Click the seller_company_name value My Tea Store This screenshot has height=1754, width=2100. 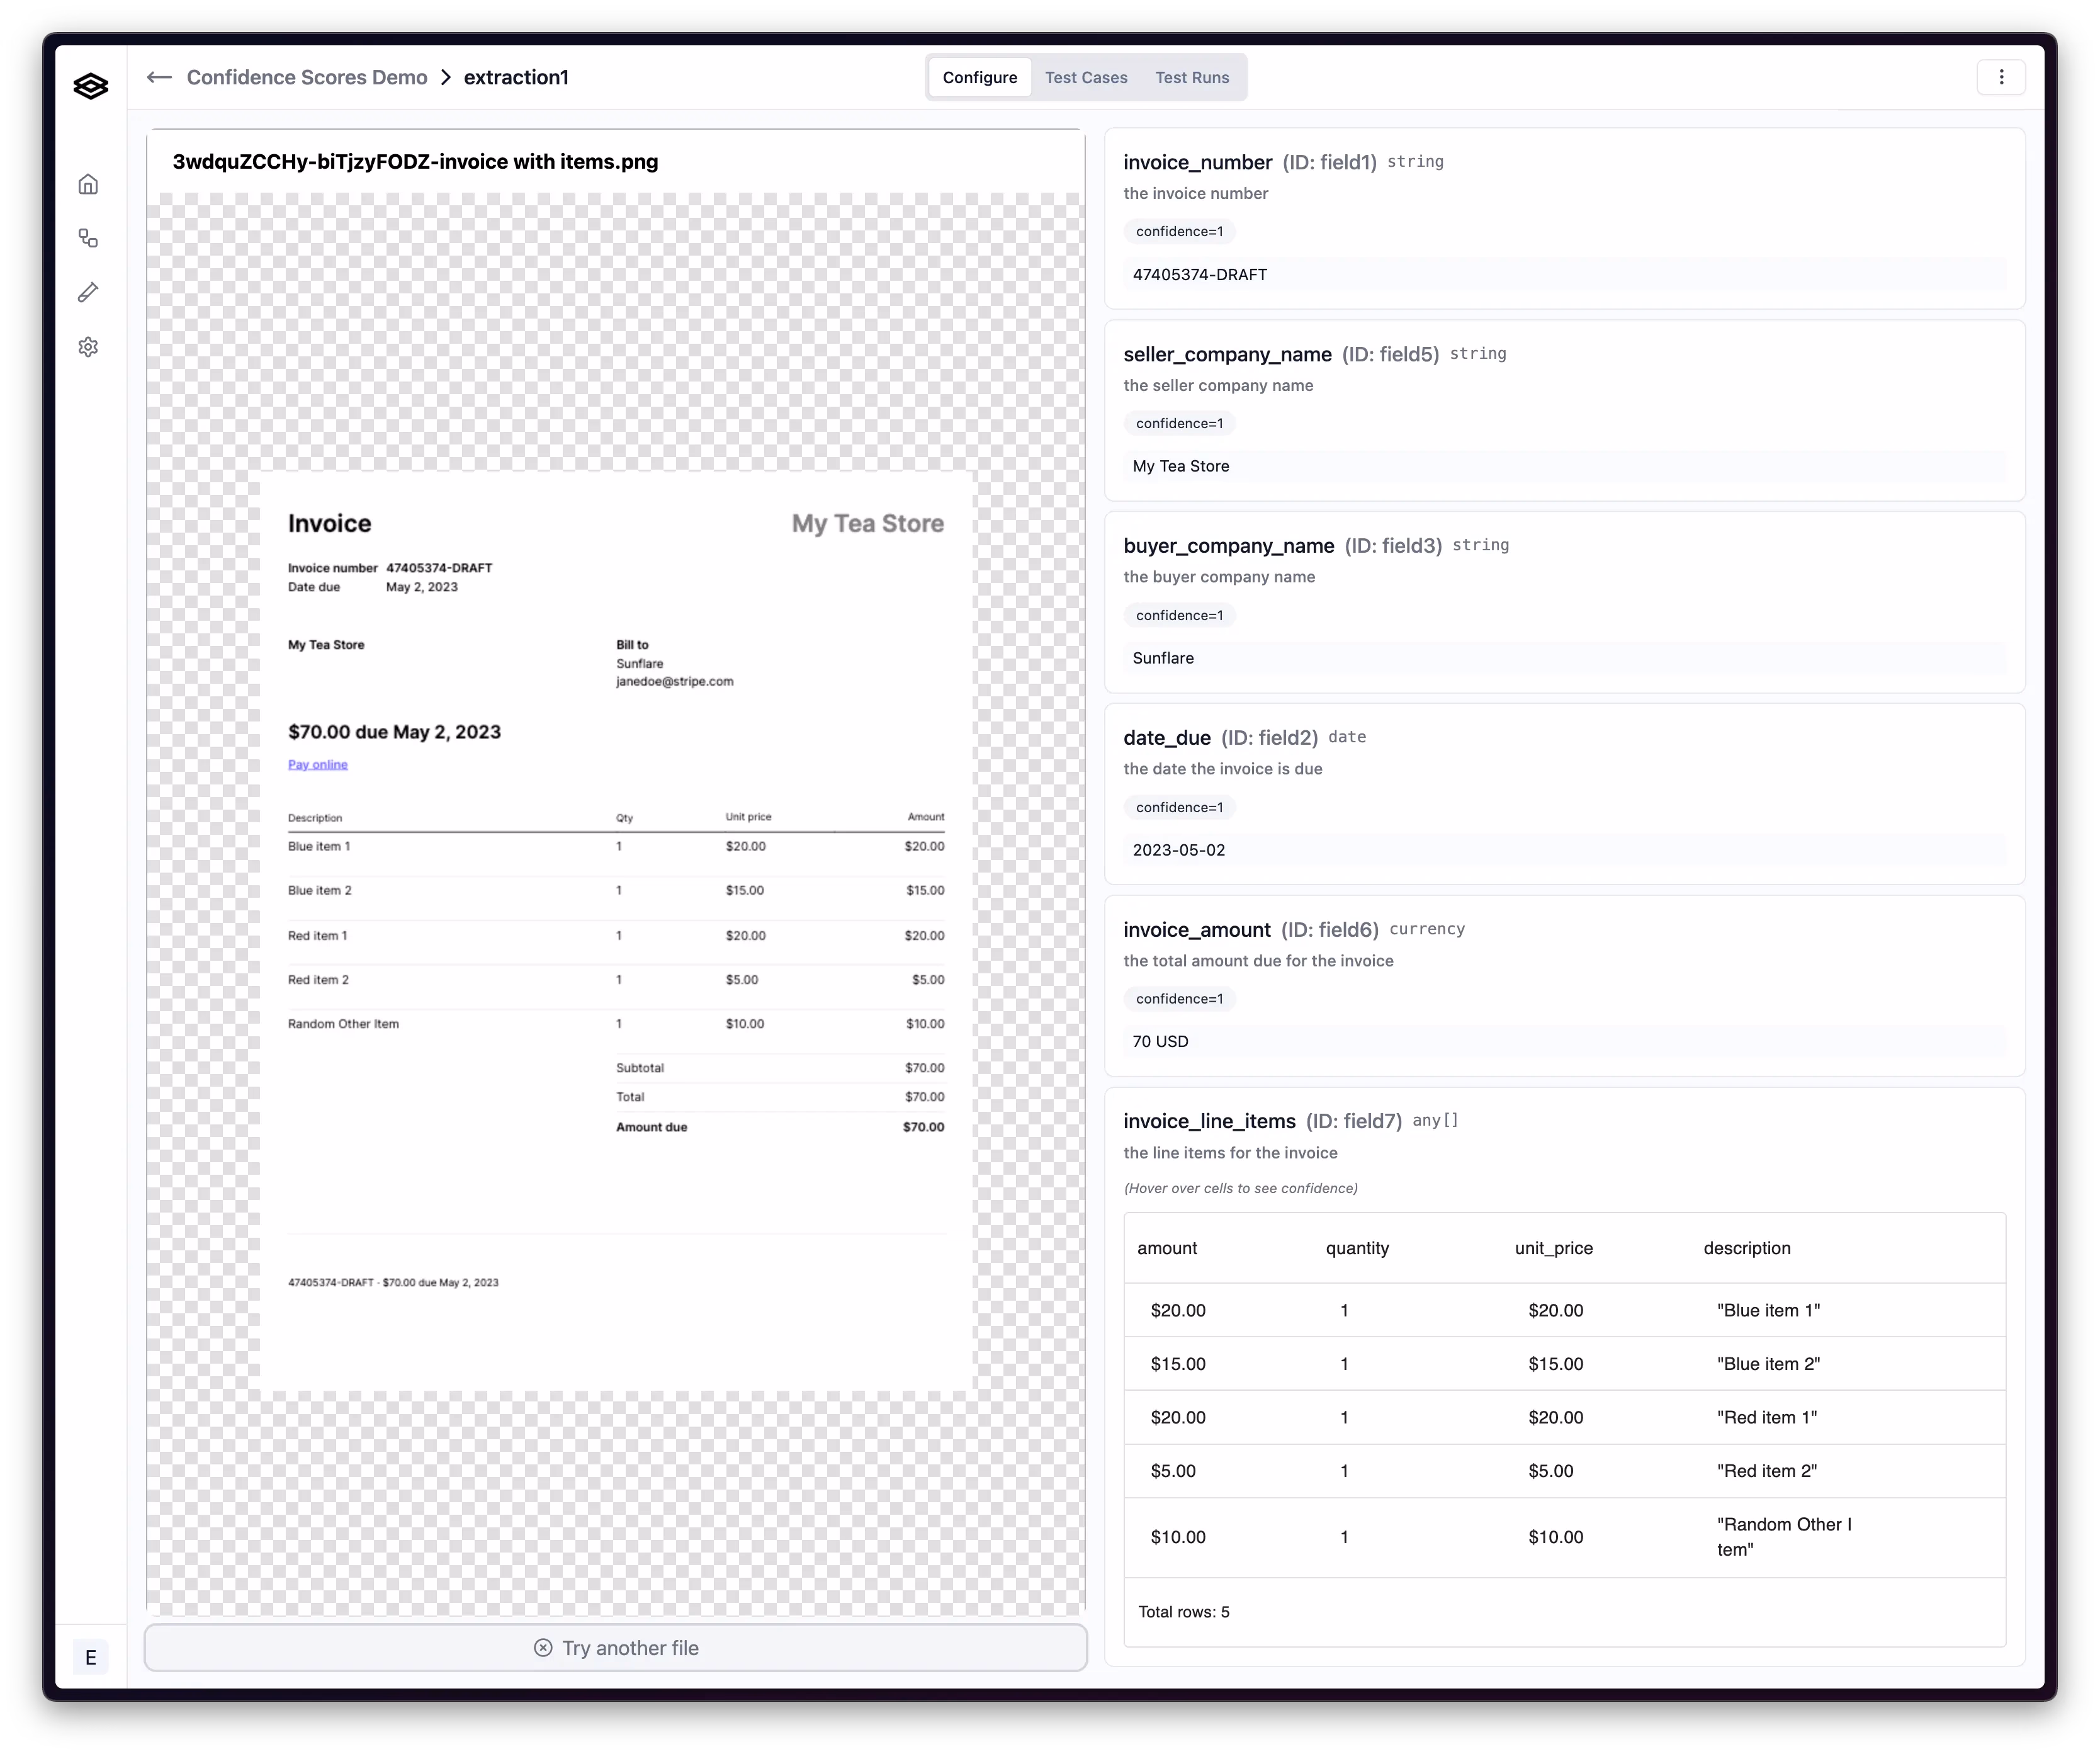pos(1180,466)
